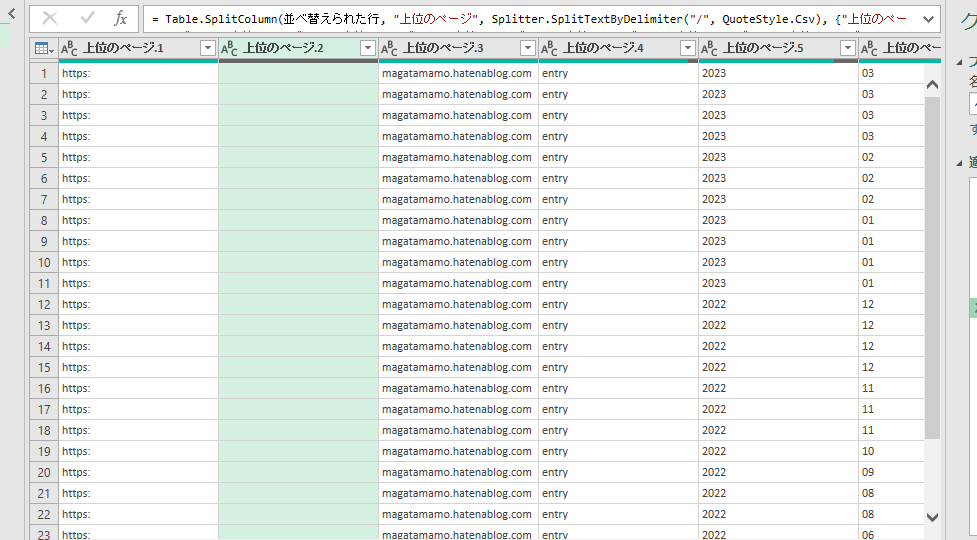Open filter dropdown for 上位のページ.5
Viewport: 977px width, 540px height.
[x=847, y=48]
